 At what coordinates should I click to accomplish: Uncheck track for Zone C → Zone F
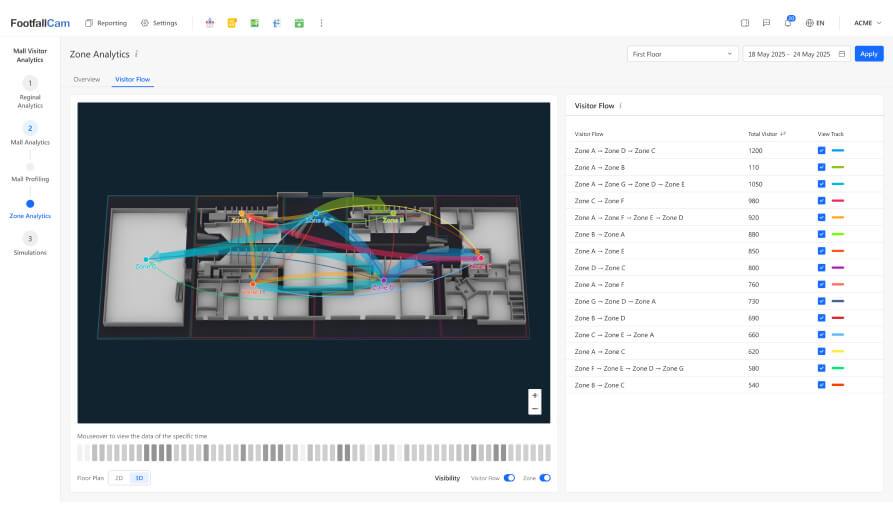click(x=821, y=201)
